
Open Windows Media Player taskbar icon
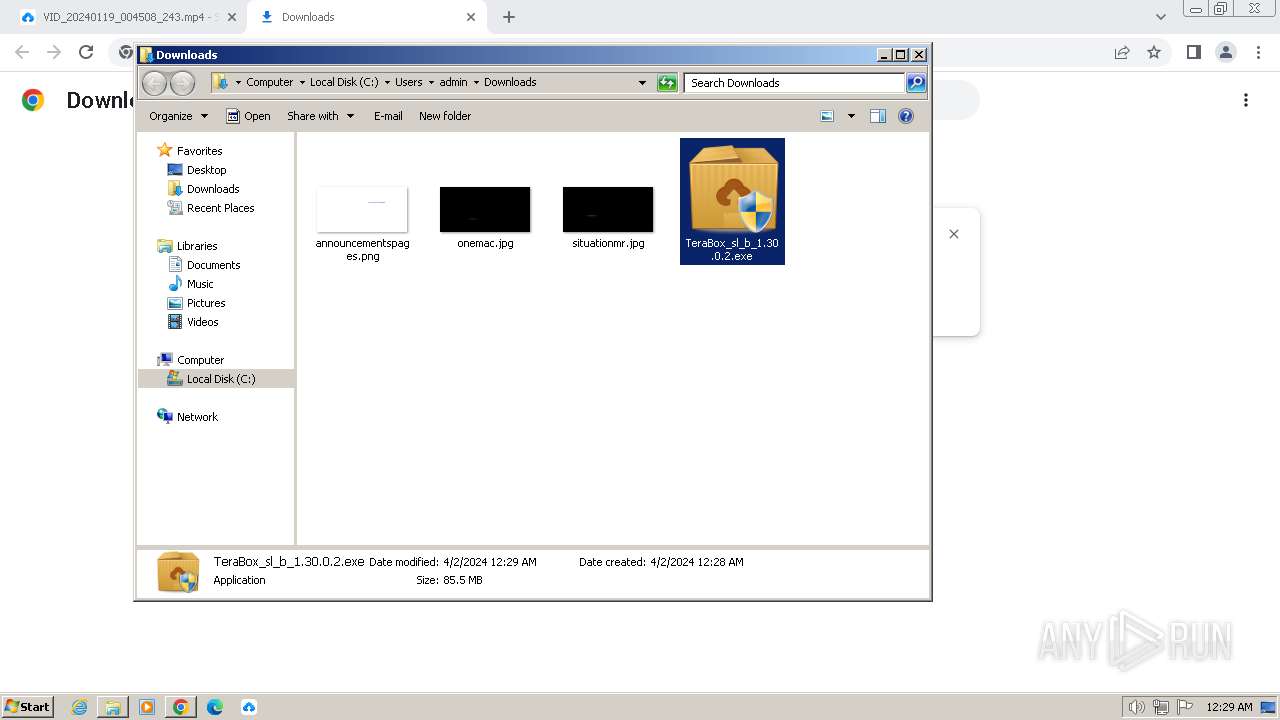147,707
